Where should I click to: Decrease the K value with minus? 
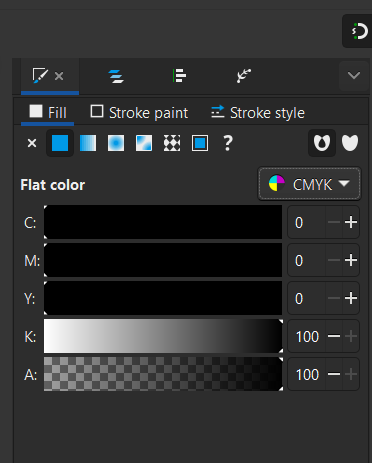(x=334, y=336)
